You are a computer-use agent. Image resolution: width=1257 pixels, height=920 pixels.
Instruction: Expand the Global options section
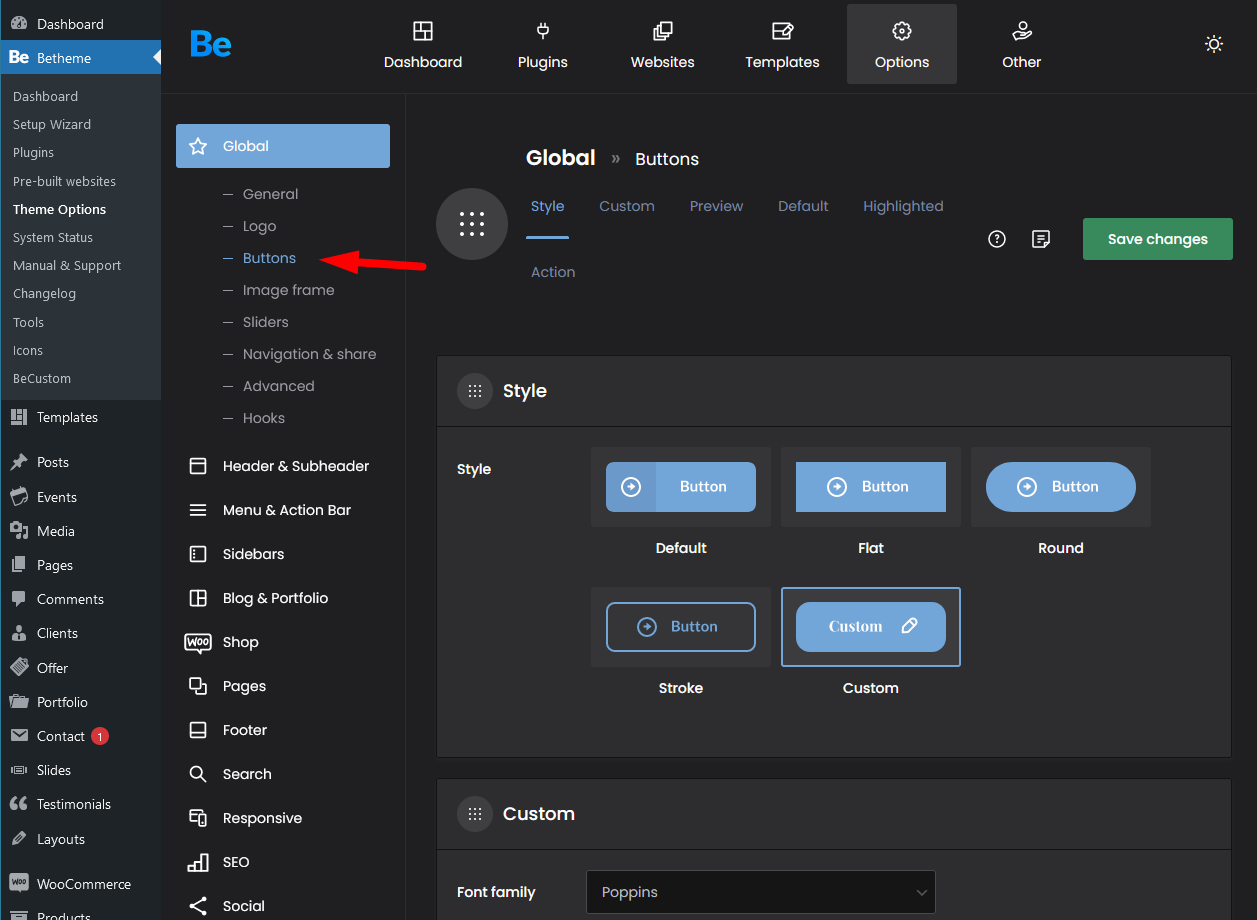coord(283,146)
